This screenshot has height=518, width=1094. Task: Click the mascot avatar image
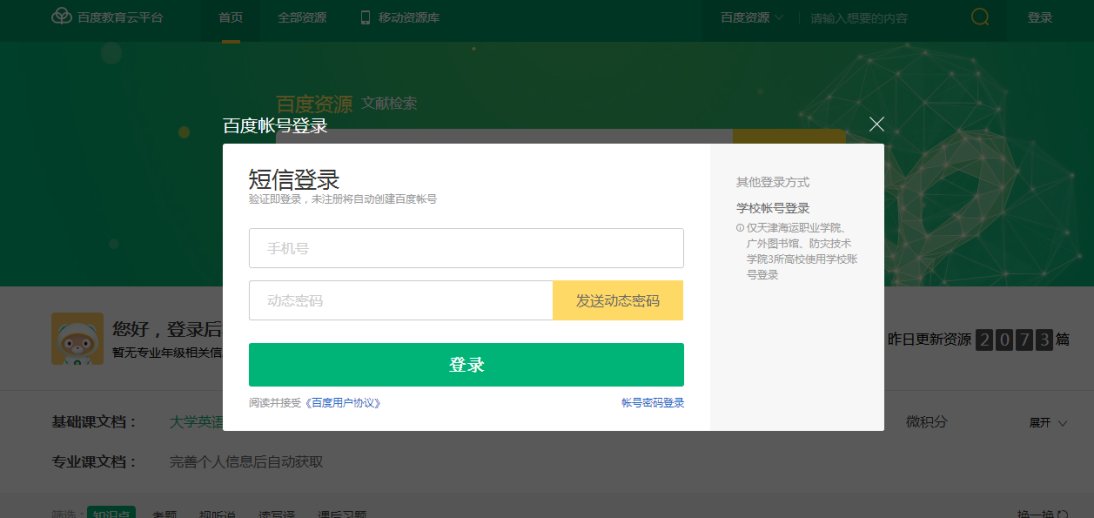pyautogui.click(x=77, y=339)
